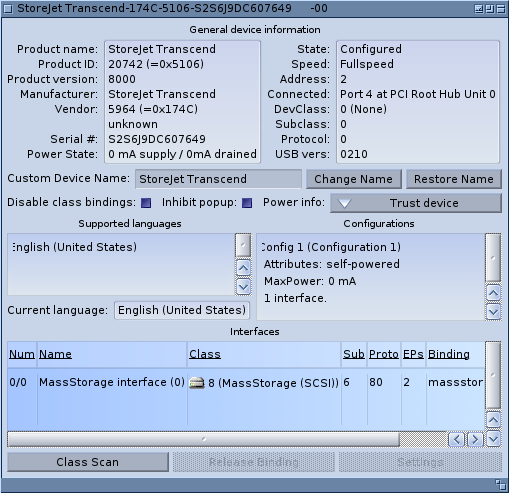The height and width of the screenshot is (493, 509).
Task: Click the zoom gadget in title bar
Action: tap(490, 9)
